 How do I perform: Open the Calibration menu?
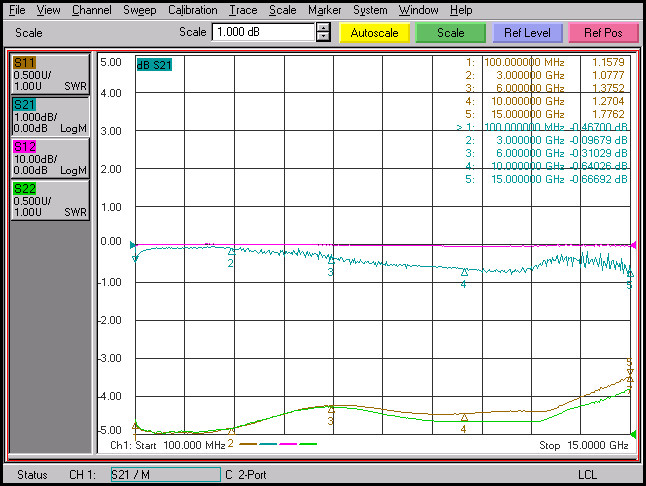(192, 9)
